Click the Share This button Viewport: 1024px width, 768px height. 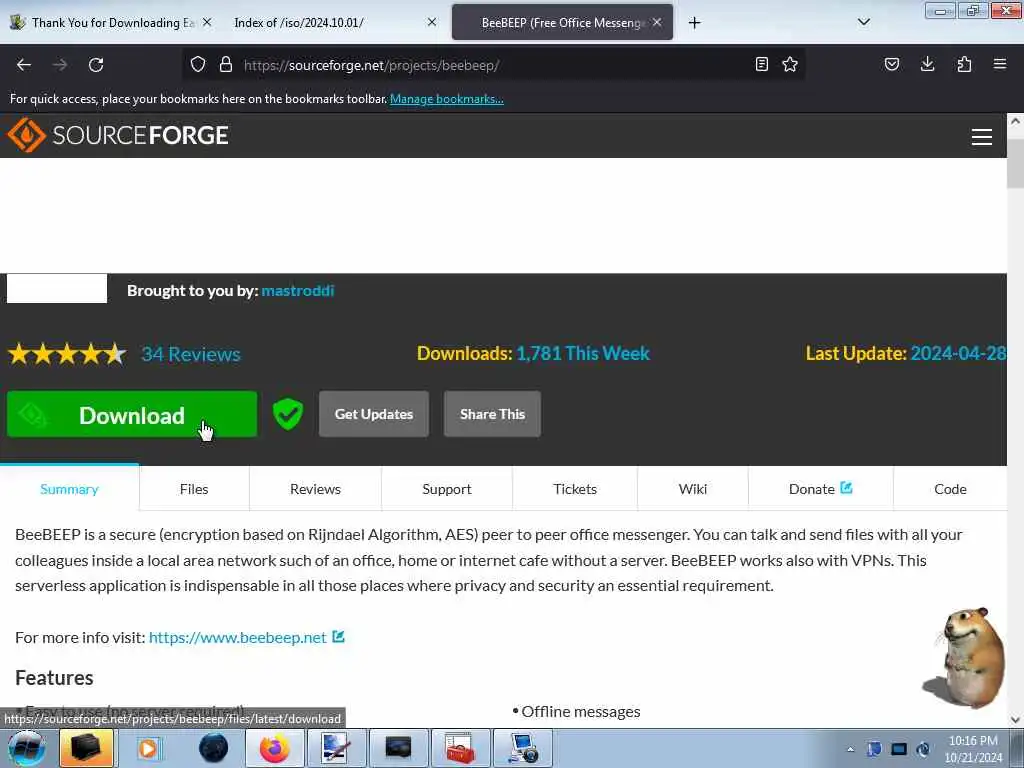492,414
